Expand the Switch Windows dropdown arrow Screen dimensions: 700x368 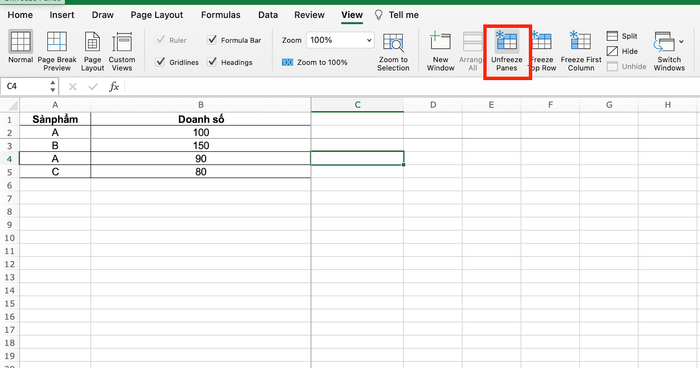[681, 42]
